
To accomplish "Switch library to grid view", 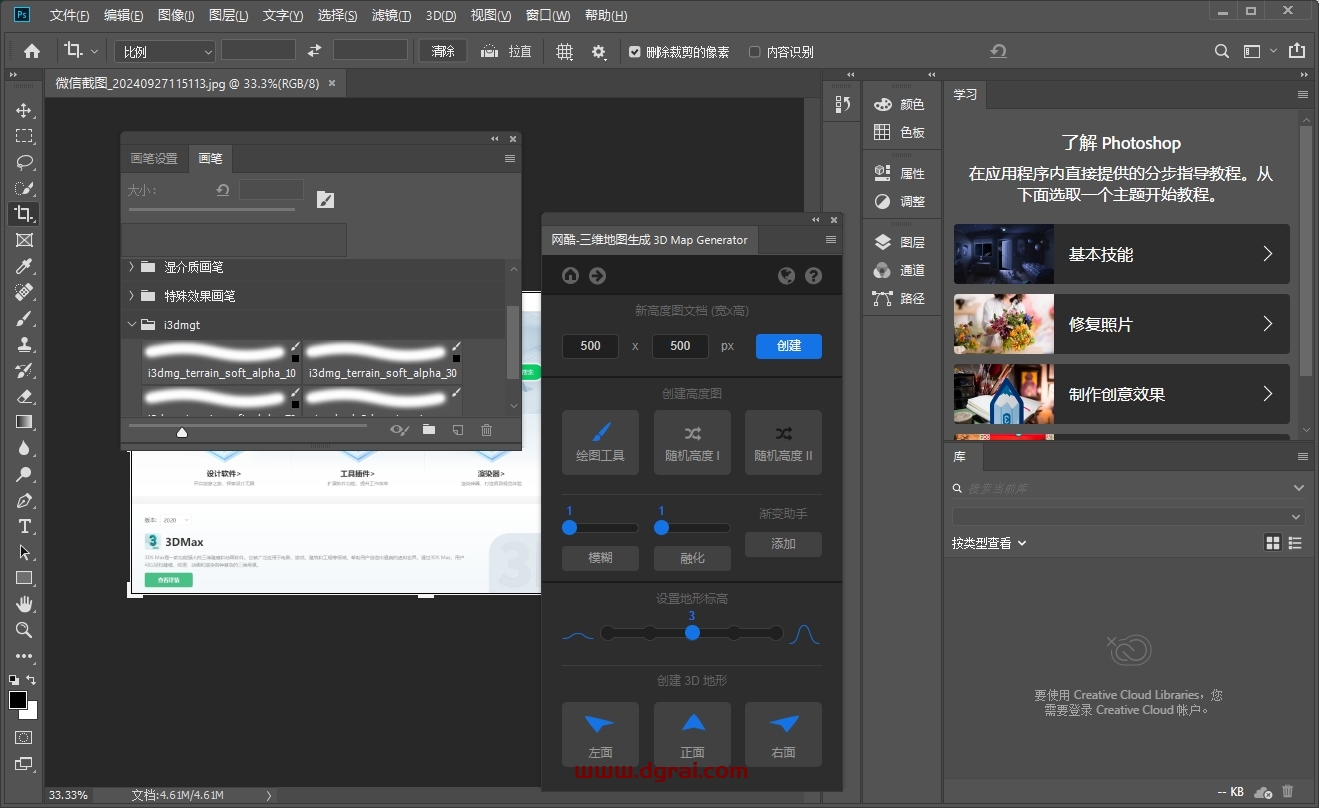I will [x=1273, y=543].
